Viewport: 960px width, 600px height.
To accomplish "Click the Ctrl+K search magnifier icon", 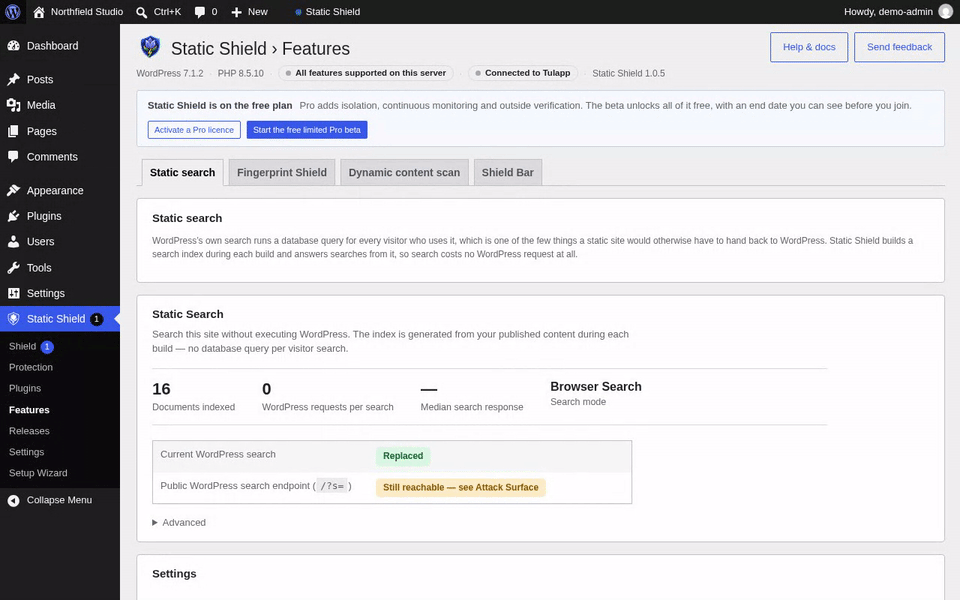I will 141,12.
